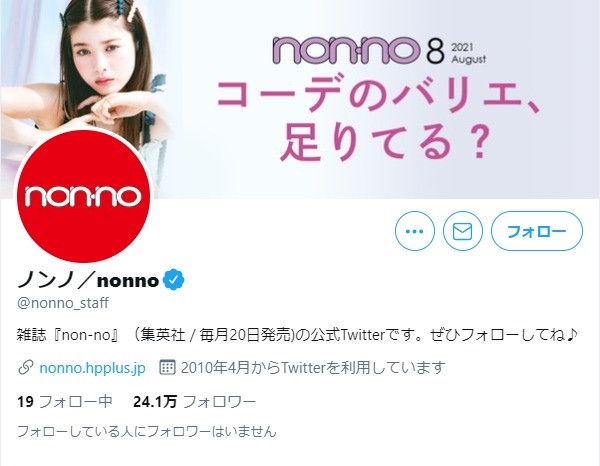View the 24.1万 フォロワー followers list
The height and width of the screenshot is (466, 600).
(194, 402)
